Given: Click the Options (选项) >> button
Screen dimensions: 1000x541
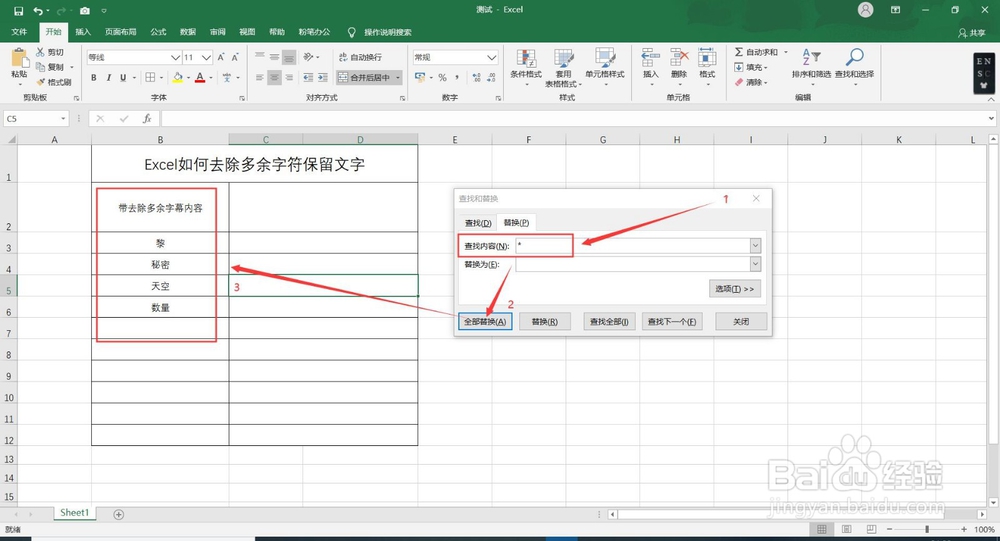Looking at the screenshot, I should pyautogui.click(x=735, y=289).
